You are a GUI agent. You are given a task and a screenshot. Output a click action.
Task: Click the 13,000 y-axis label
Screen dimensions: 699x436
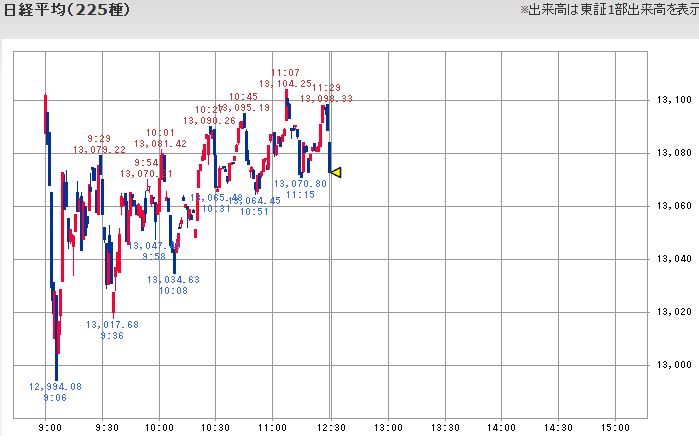coord(674,365)
